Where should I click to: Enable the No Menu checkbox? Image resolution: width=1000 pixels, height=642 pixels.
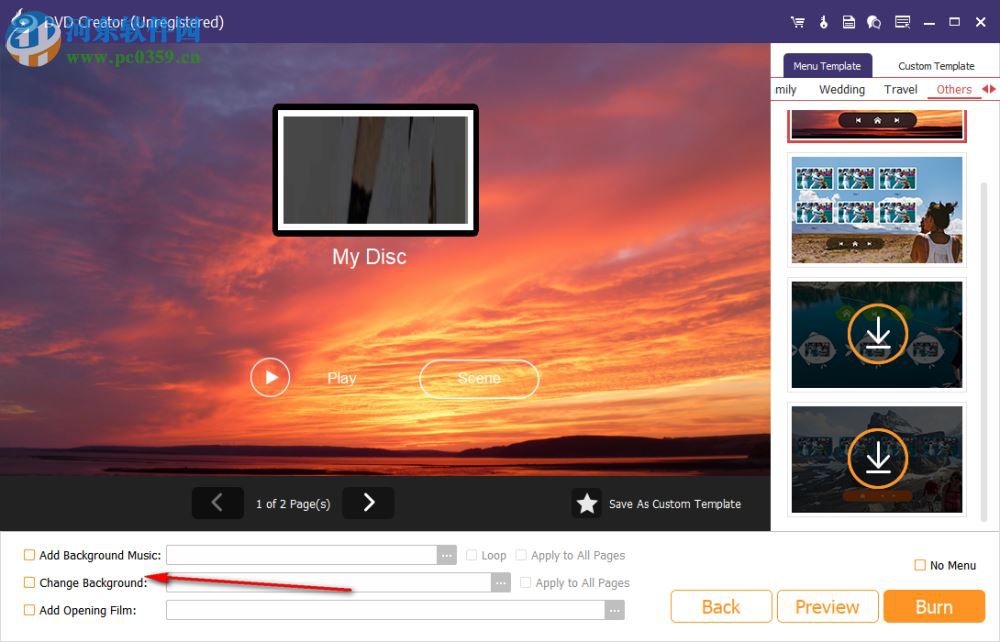click(x=918, y=565)
